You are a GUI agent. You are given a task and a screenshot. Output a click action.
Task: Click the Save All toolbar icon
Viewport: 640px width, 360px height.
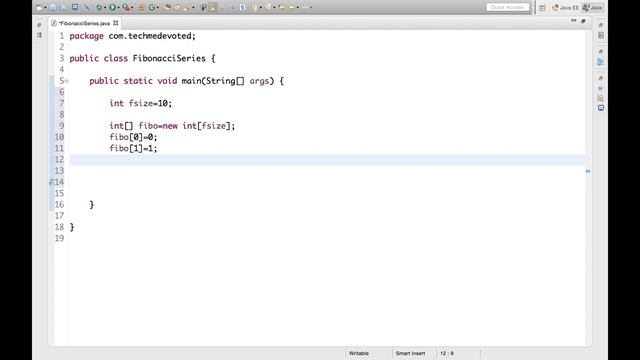tap(63, 7)
